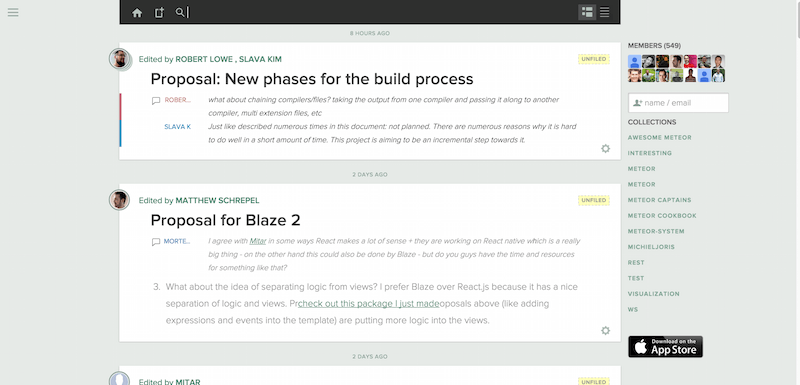Switch to card view layout
800x385 pixels.
pyautogui.click(x=587, y=12)
